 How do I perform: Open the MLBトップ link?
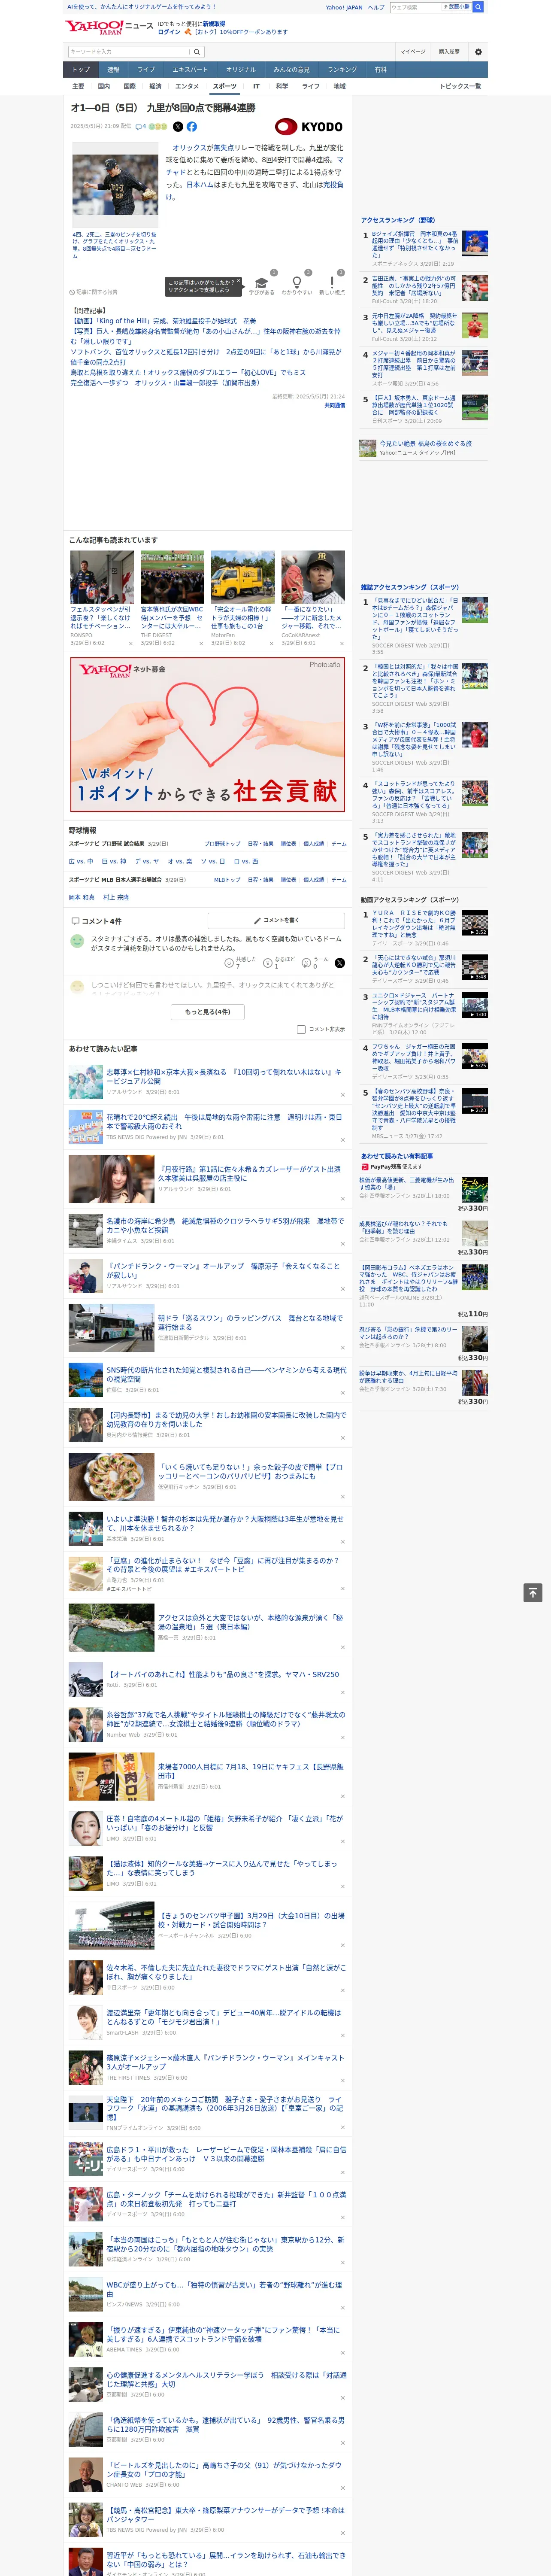coord(227,880)
